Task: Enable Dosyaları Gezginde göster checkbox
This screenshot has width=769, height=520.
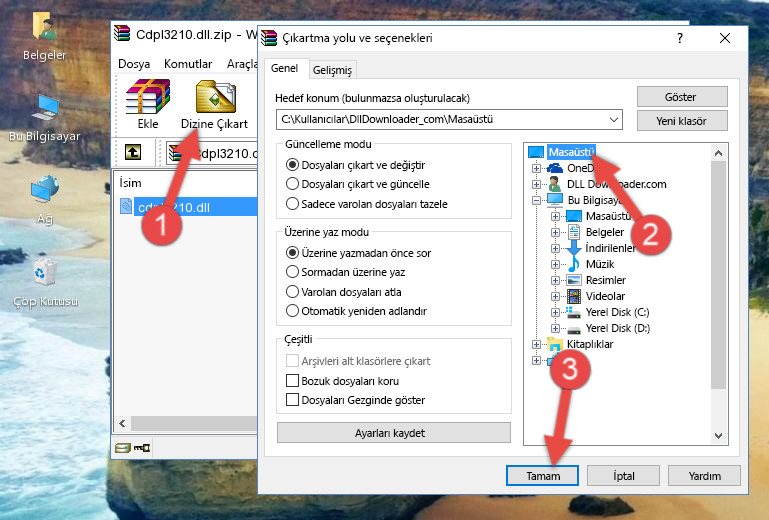Action: [x=293, y=400]
